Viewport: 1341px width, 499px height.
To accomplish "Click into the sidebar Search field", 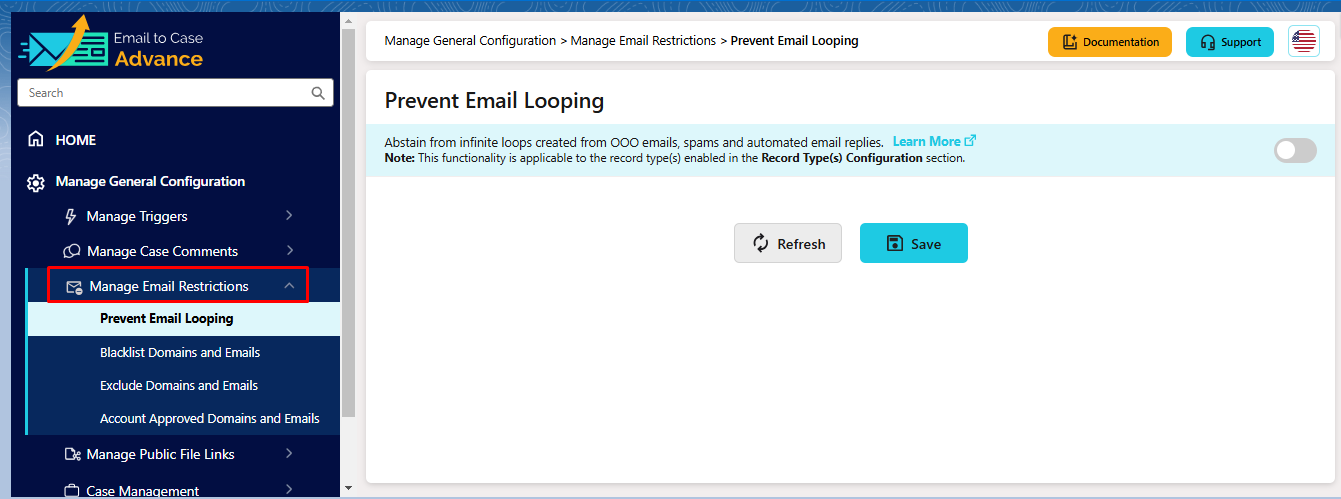I will (x=160, y=93).
